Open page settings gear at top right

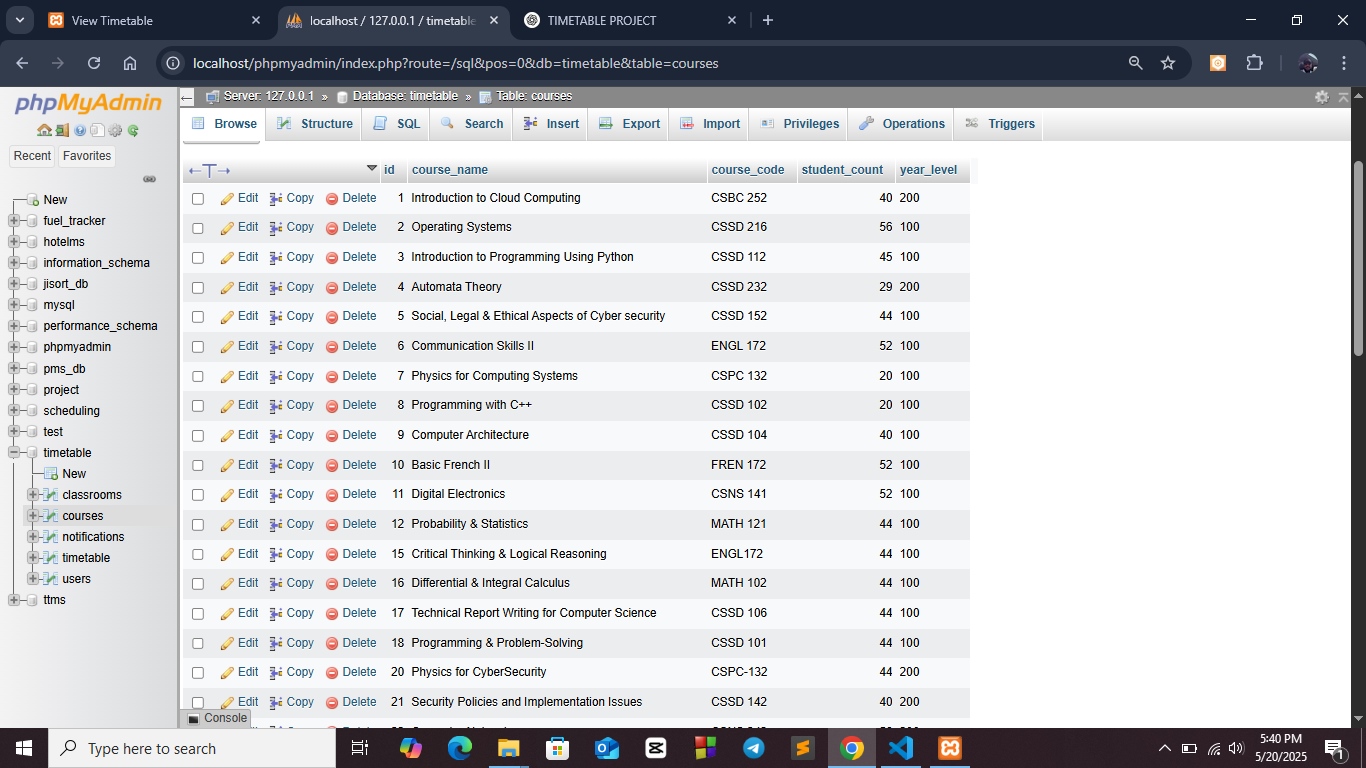click(1322, 97)
